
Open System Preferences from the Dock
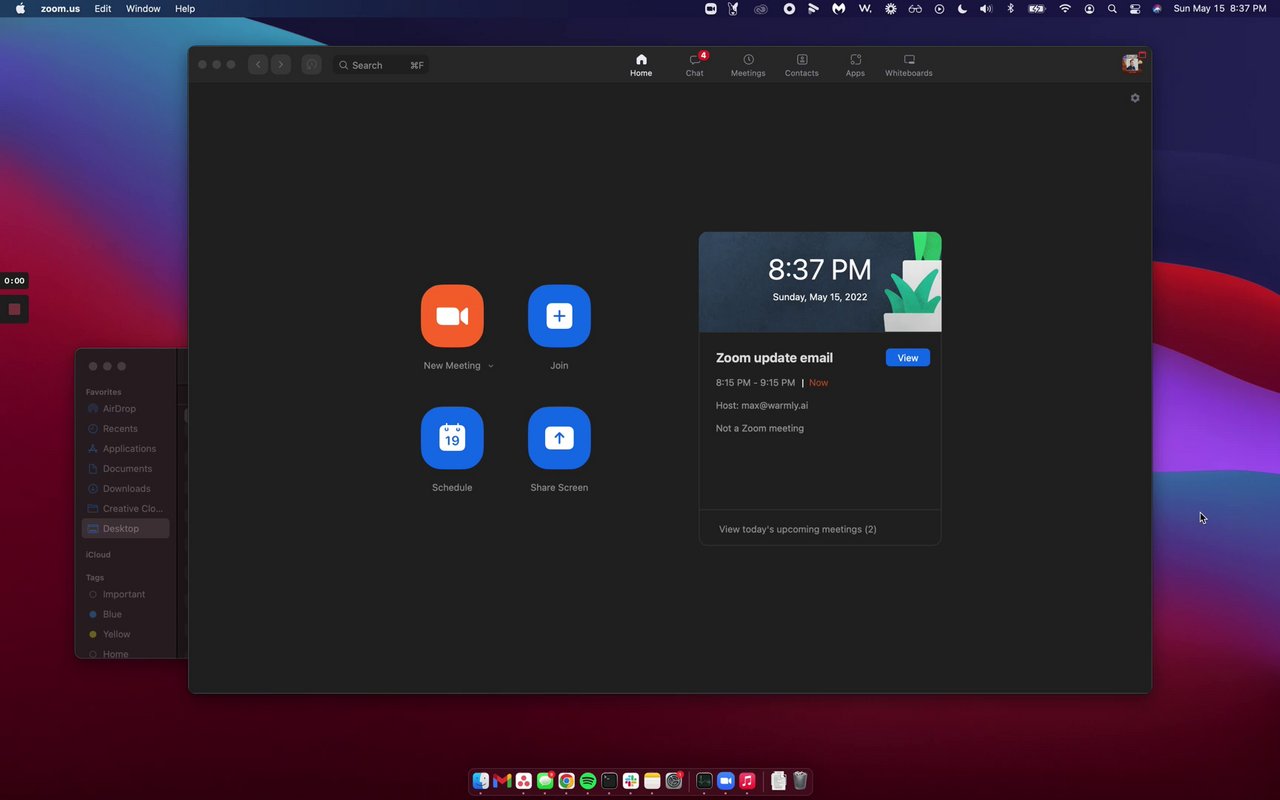674,781
